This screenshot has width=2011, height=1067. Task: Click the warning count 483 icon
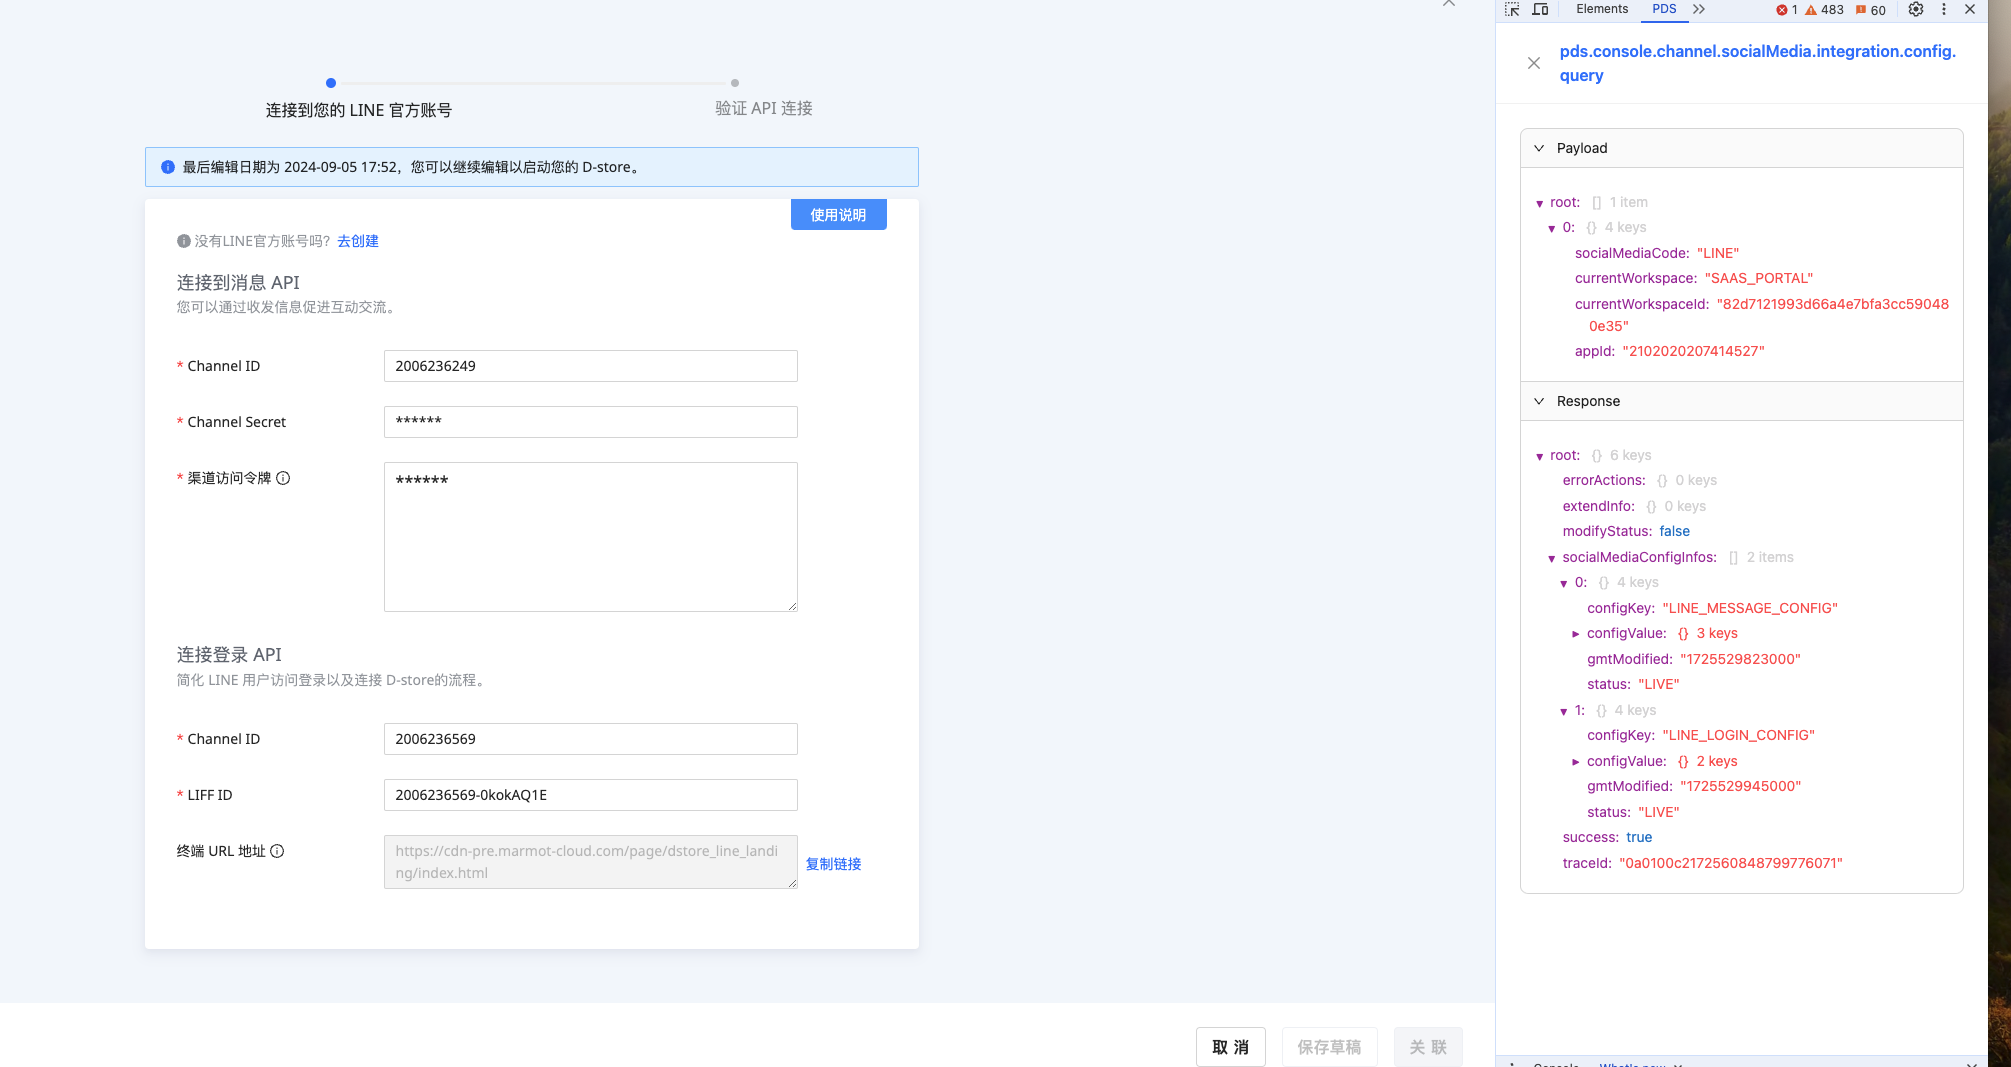point(1811,10)
